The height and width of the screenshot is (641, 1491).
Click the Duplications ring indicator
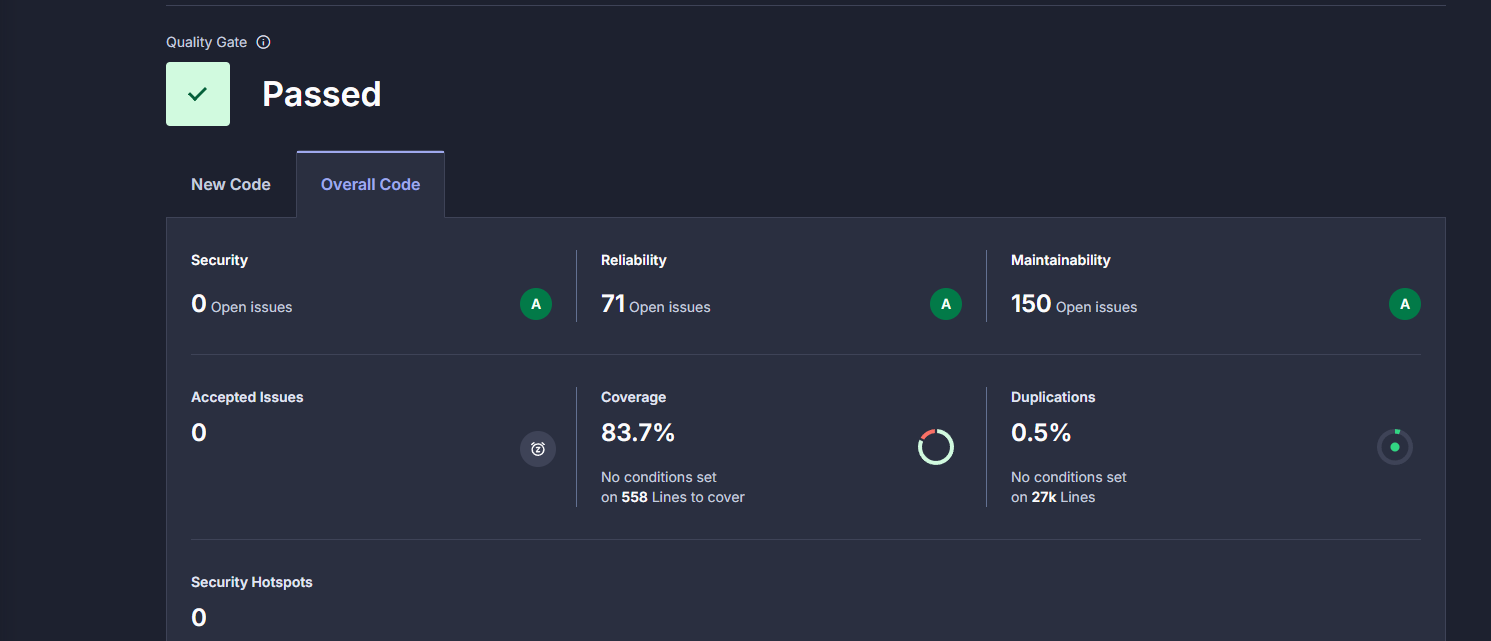coord(1395,447)
